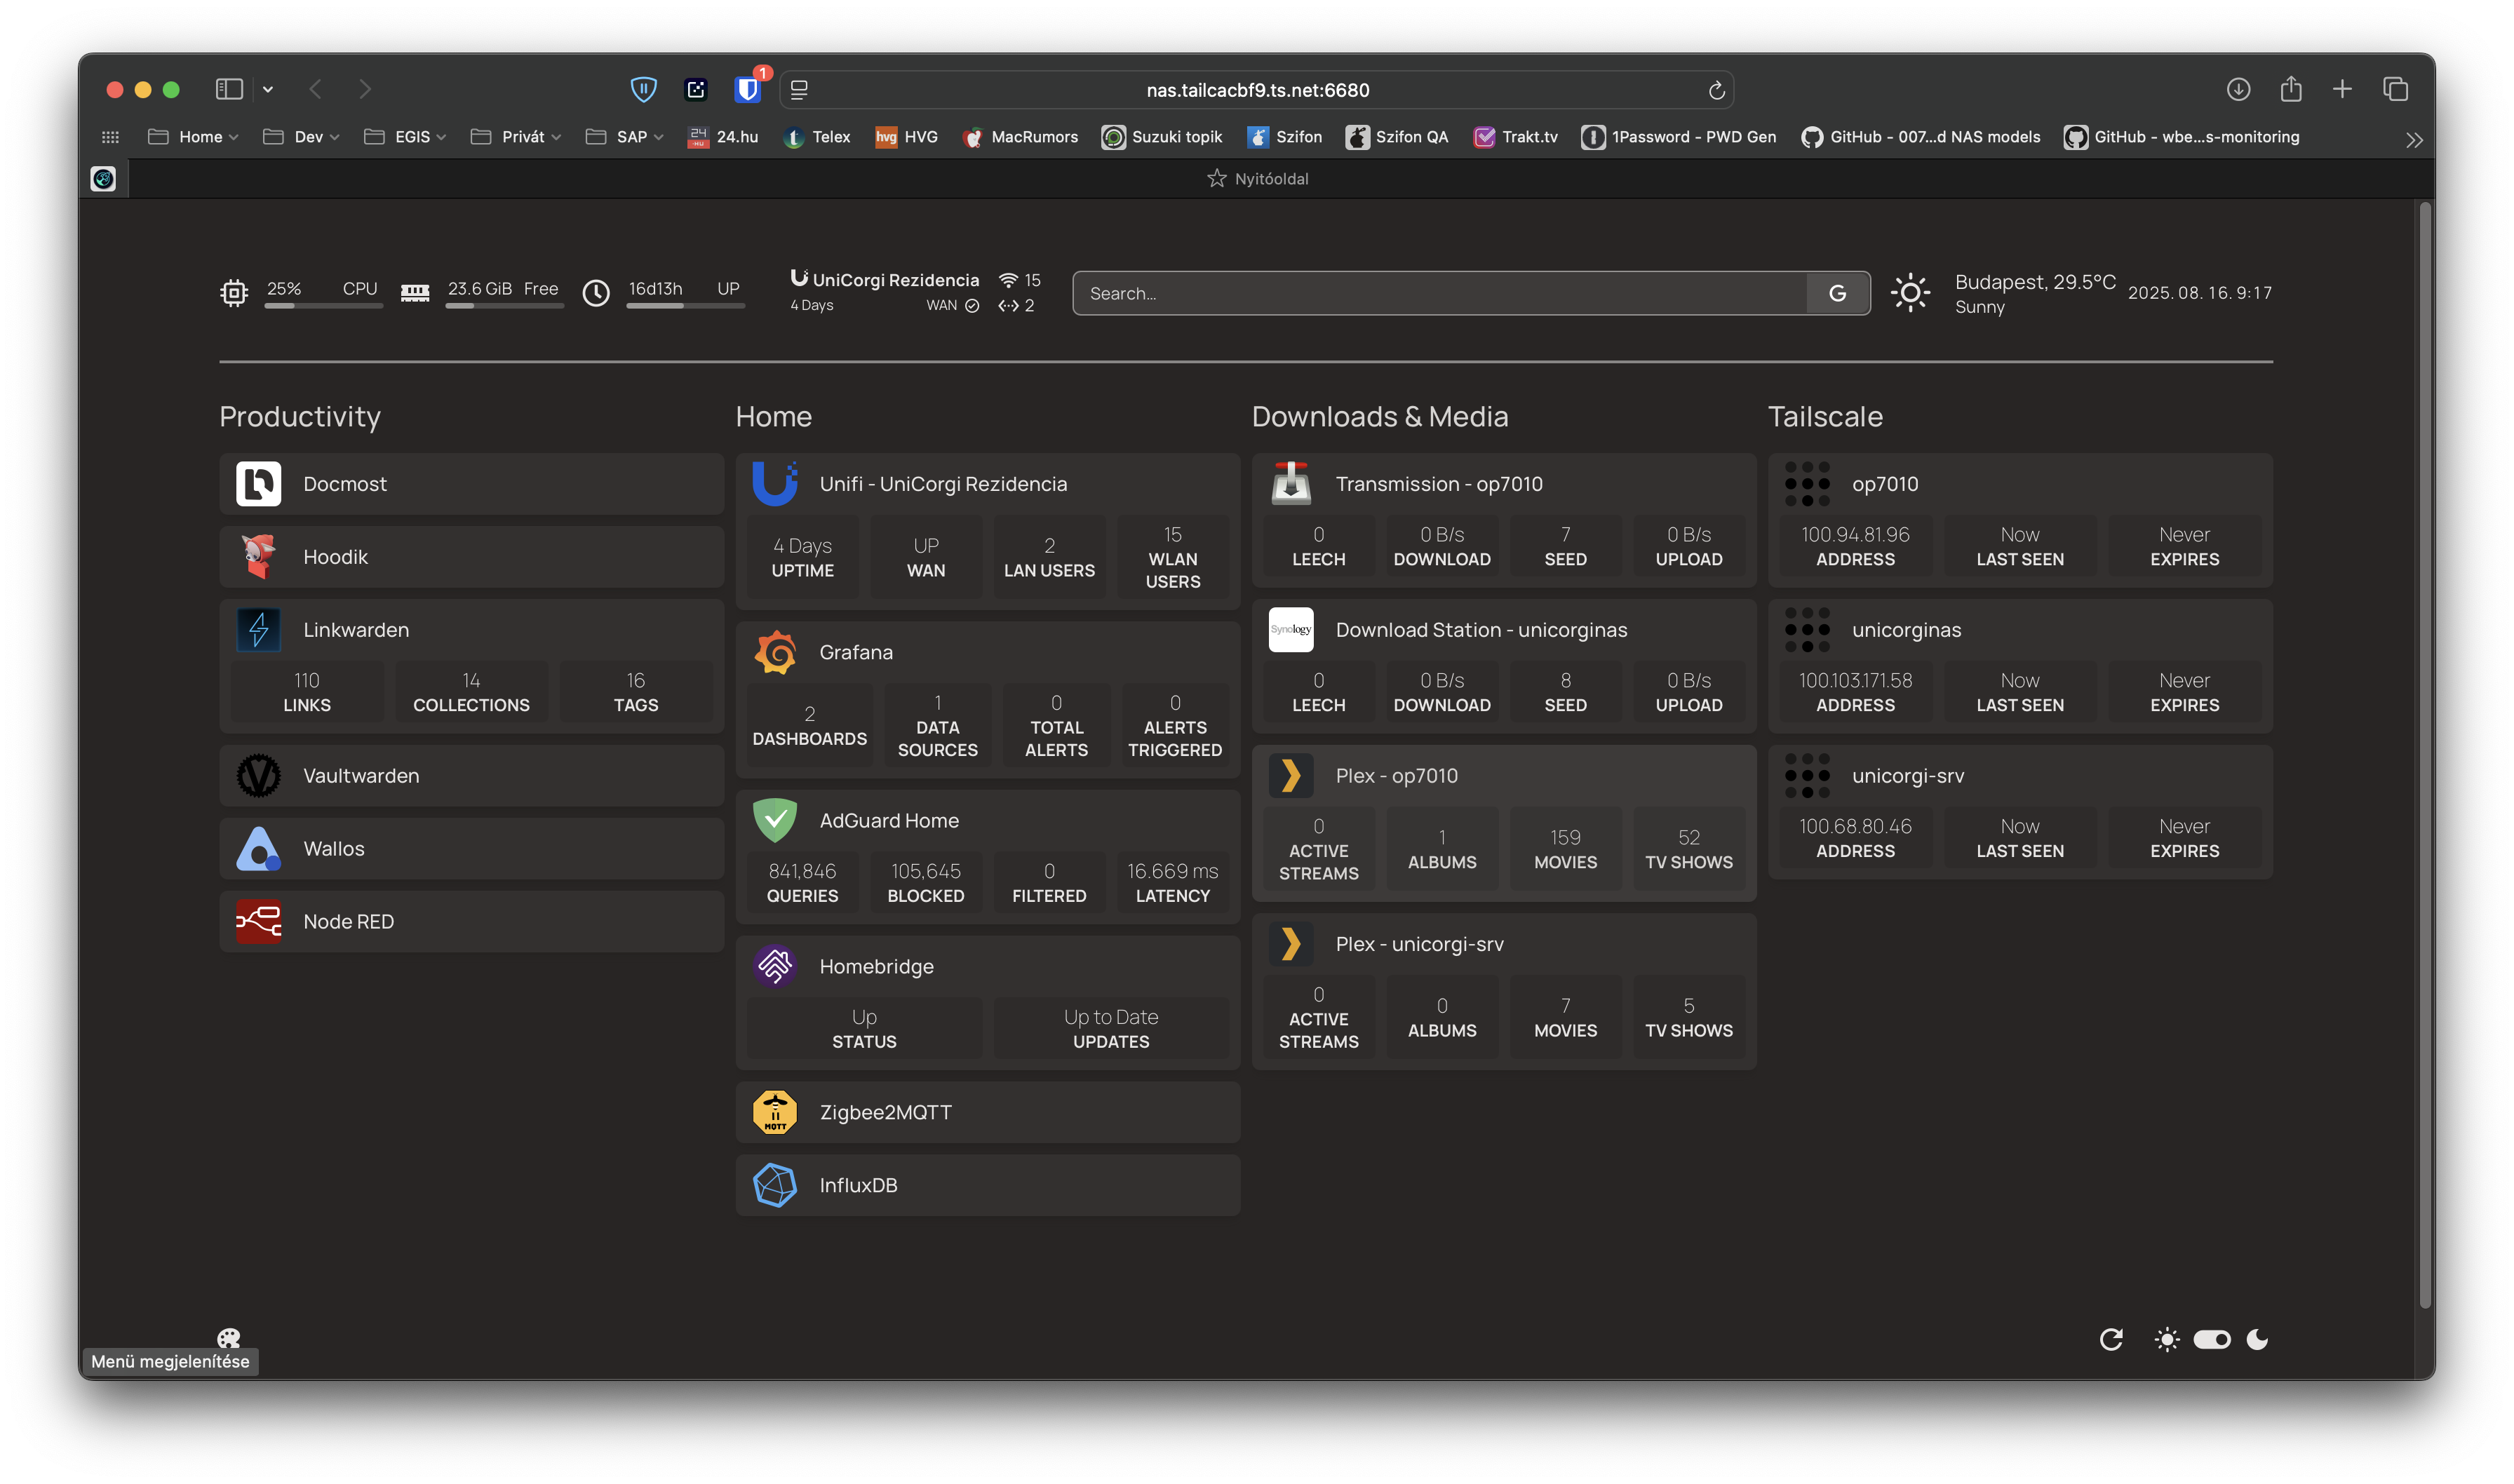This screenshot has width=2514, height=1484.
Task: Open a new tab with plus button
Action: (x=2342, y=89)
